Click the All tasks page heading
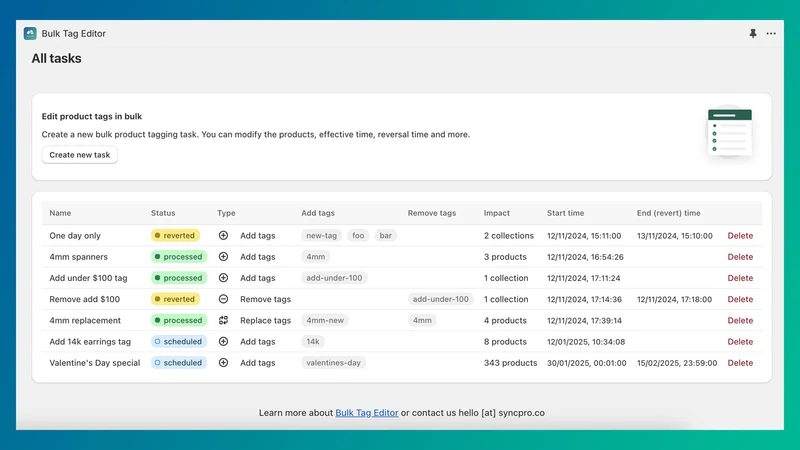The image size is (800, 450). pyautogui.click(x=56, y=59)
